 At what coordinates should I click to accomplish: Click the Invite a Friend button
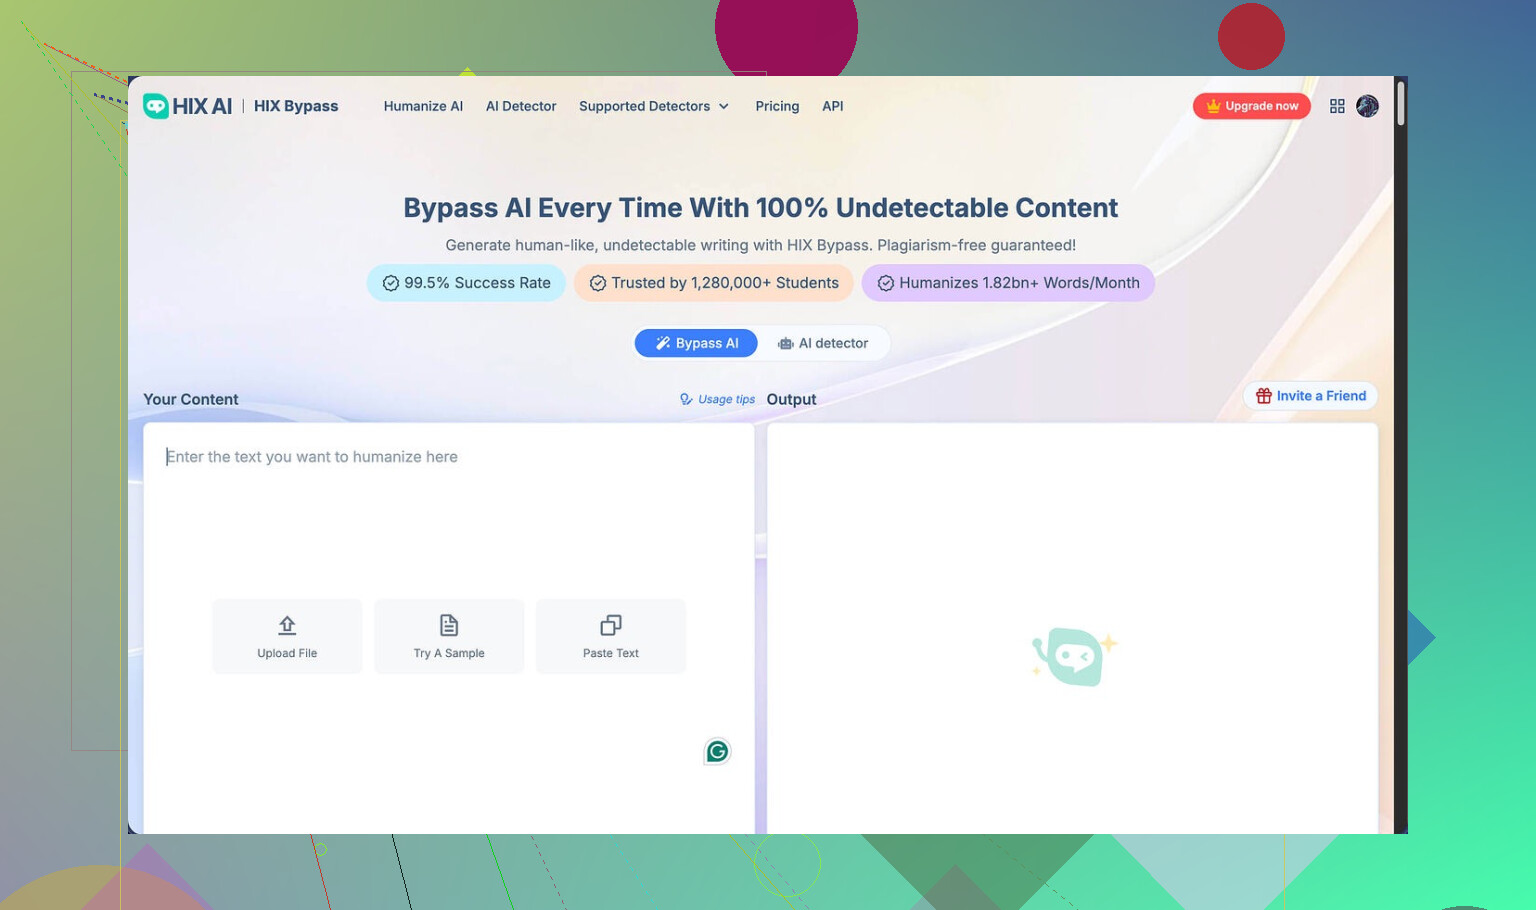1310,396
